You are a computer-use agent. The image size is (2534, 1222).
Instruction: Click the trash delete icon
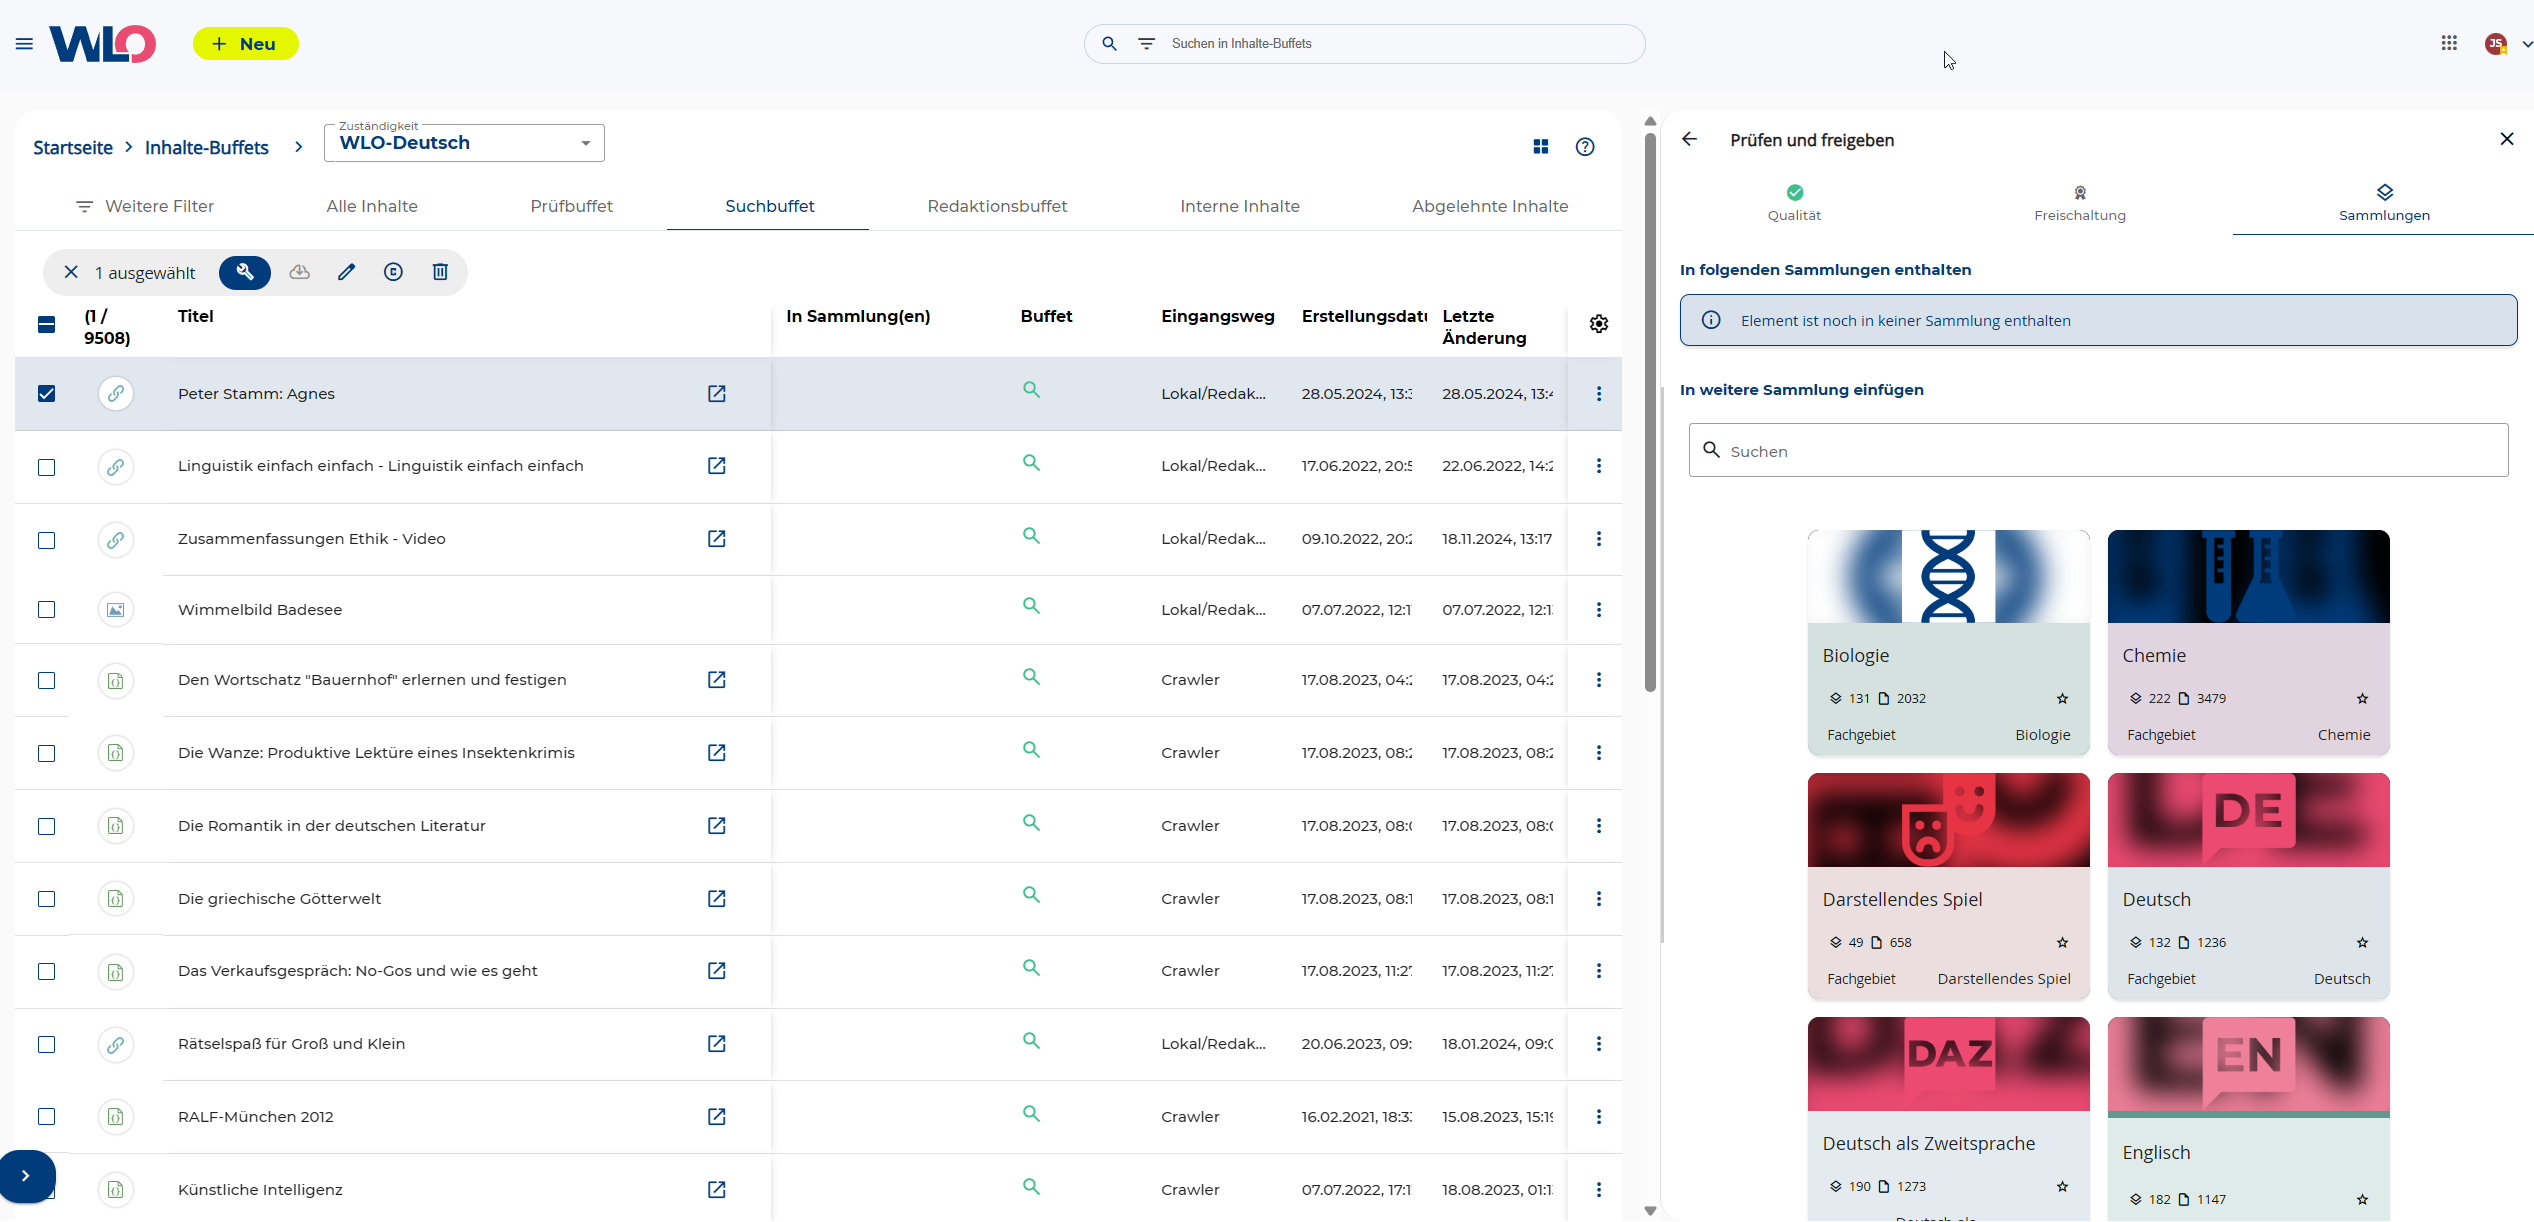pyautogui.click(x=440, y=272)
